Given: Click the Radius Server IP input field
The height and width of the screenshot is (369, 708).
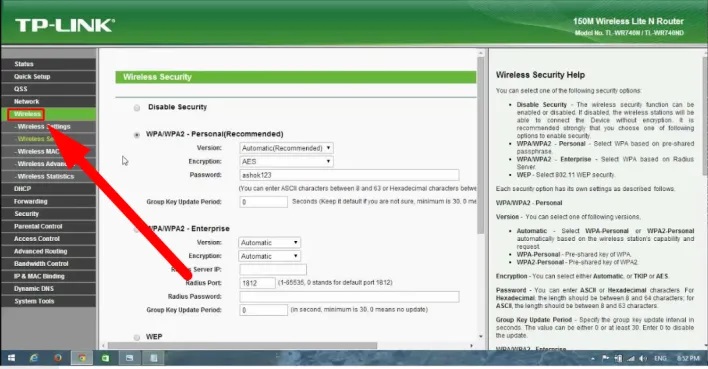Looking at the screenshot, I should (273, 270).
